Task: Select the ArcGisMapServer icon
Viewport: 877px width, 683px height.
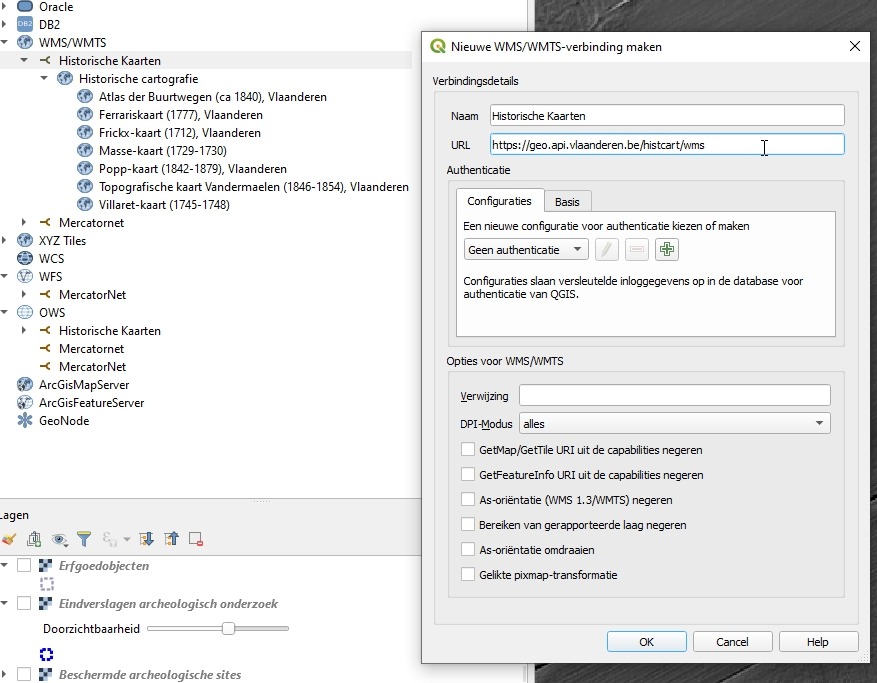Action: tap(25, 385)
